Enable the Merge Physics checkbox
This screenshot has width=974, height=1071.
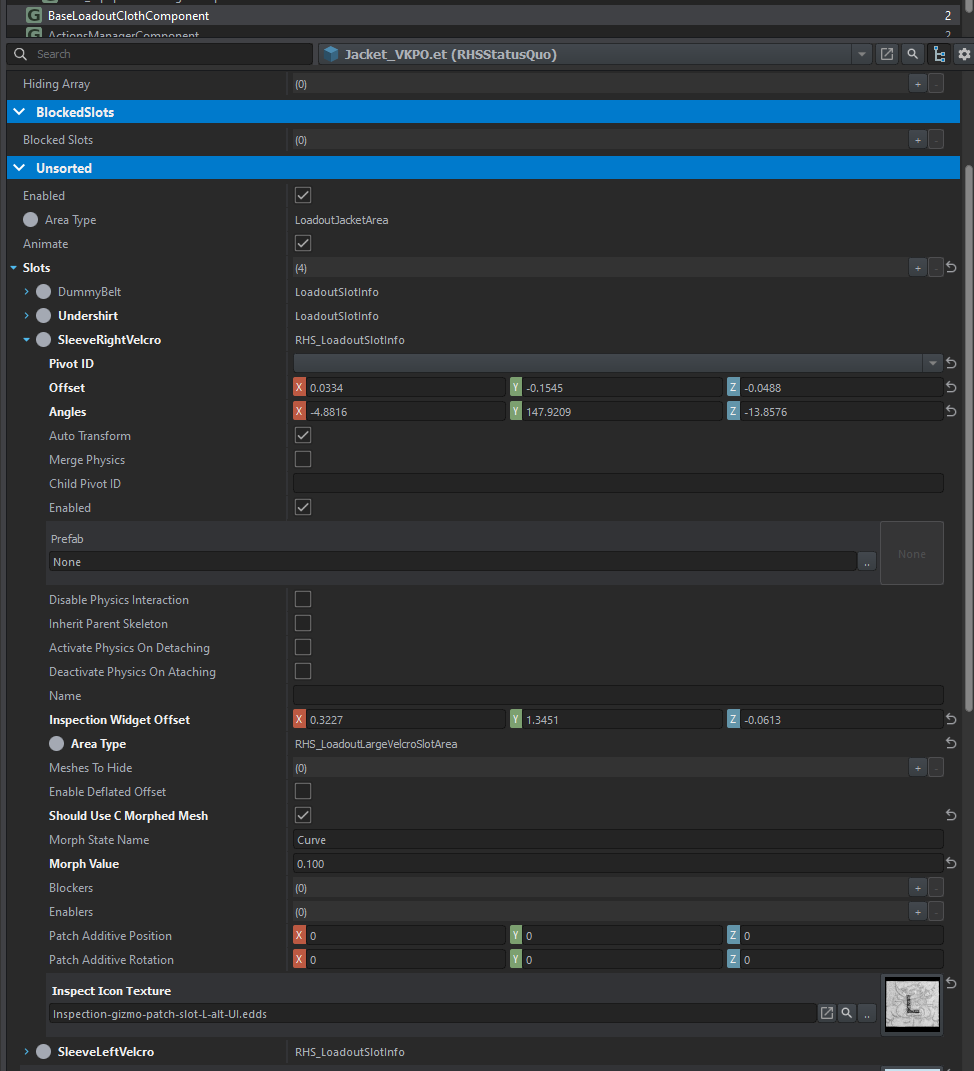click(x=303, y=460)
